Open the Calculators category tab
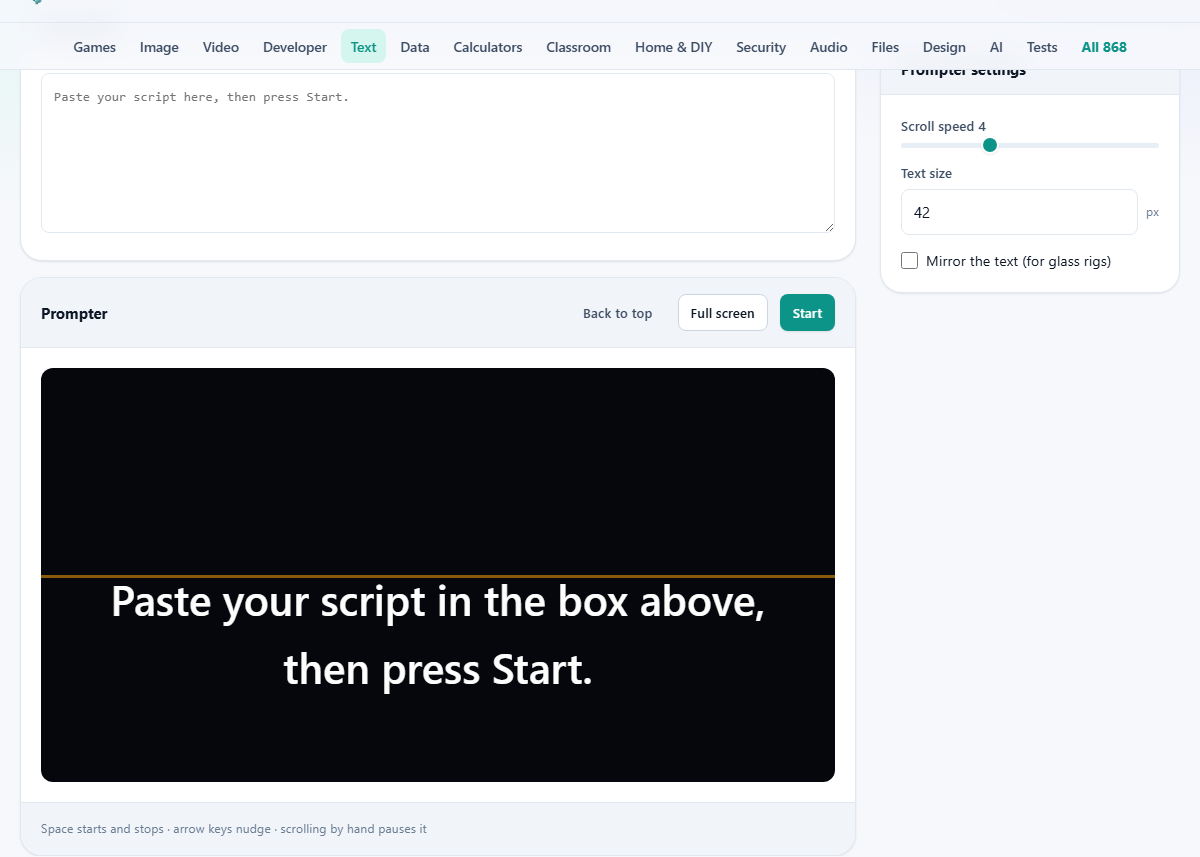 pos(488,47)
